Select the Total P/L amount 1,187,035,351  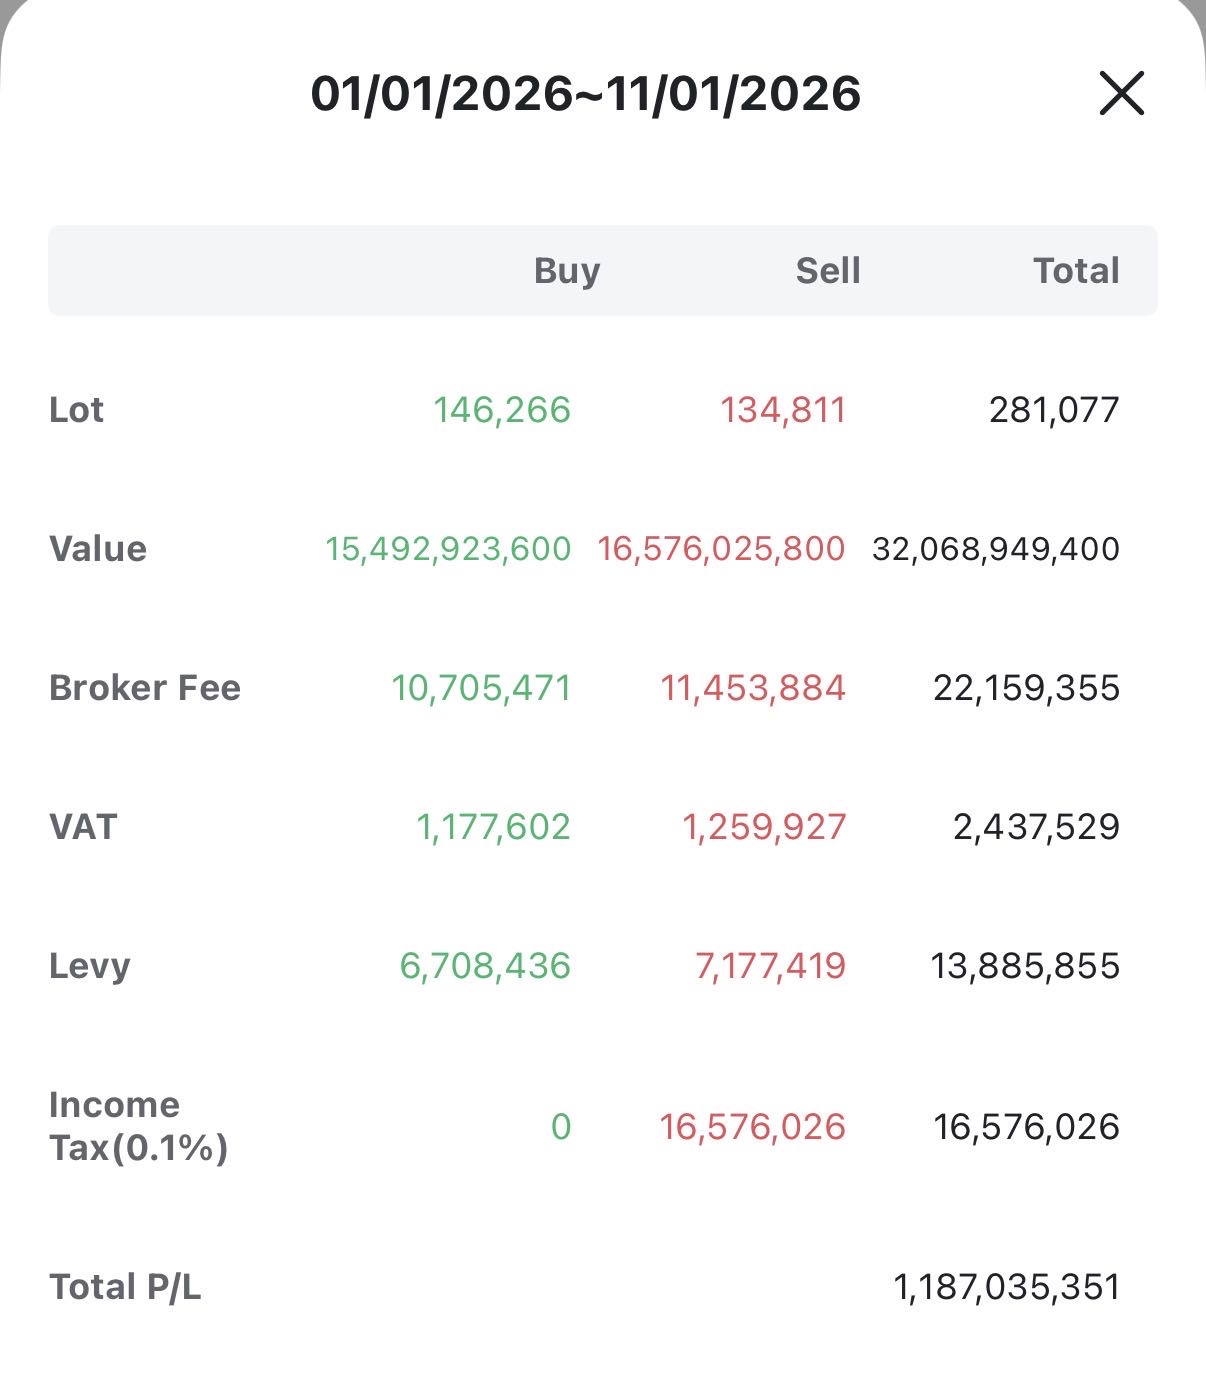point(1006,1287)
